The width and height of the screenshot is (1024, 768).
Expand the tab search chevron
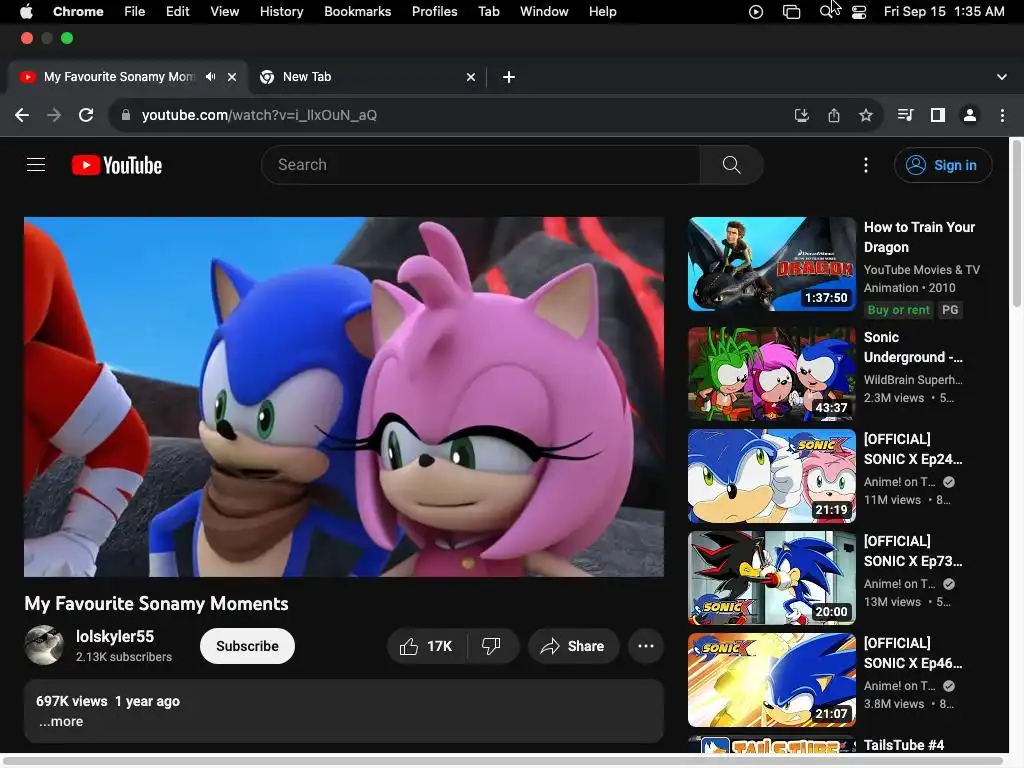pos(1002,76)
